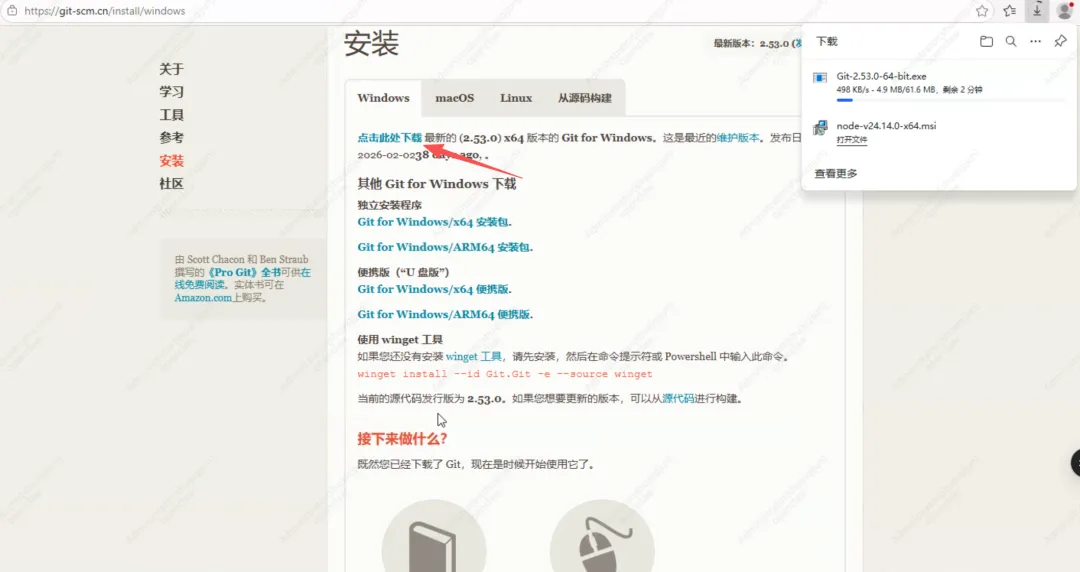Click the 下载 panel title
Image resolution: width=1080 pixels, height=572 pixels.
click(x=827, y=41)
